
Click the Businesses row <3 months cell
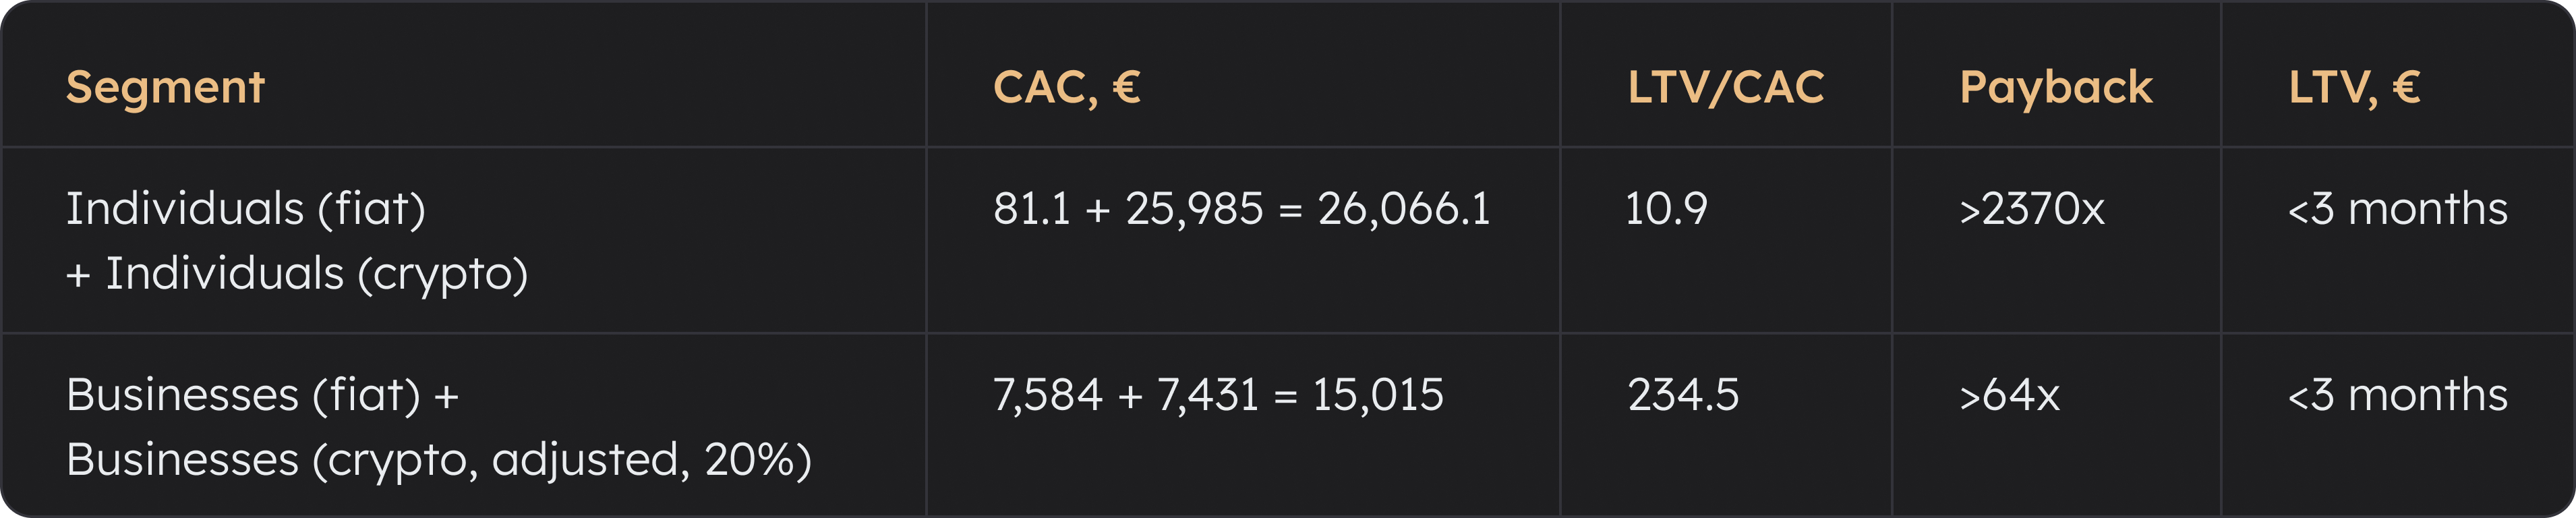[x=2397, y=395]
